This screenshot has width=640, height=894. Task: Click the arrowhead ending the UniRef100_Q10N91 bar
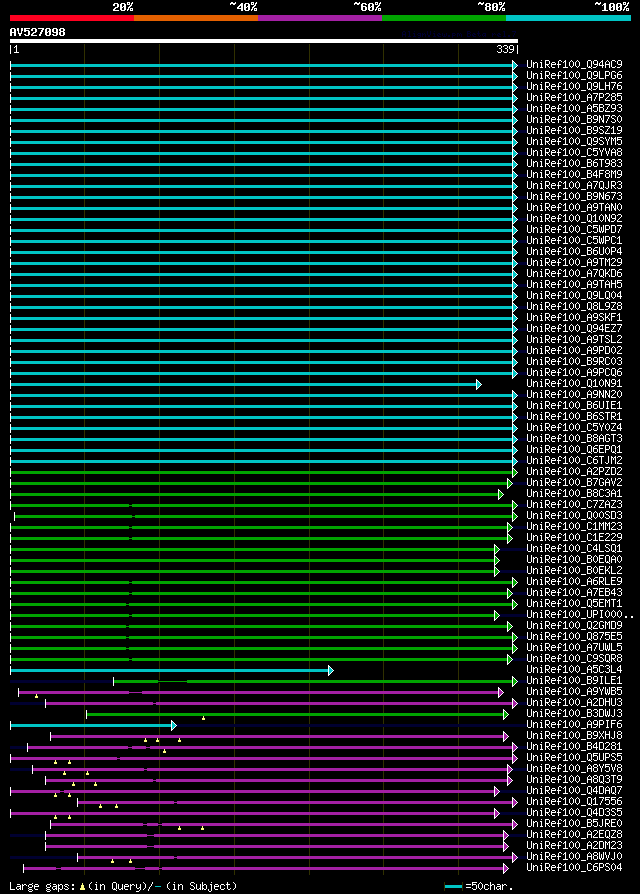click(x=479, y=385)
